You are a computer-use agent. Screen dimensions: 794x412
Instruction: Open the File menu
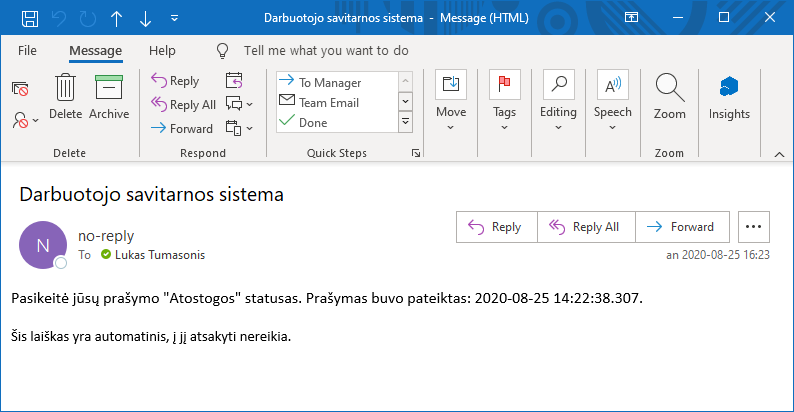click(28, 50)
